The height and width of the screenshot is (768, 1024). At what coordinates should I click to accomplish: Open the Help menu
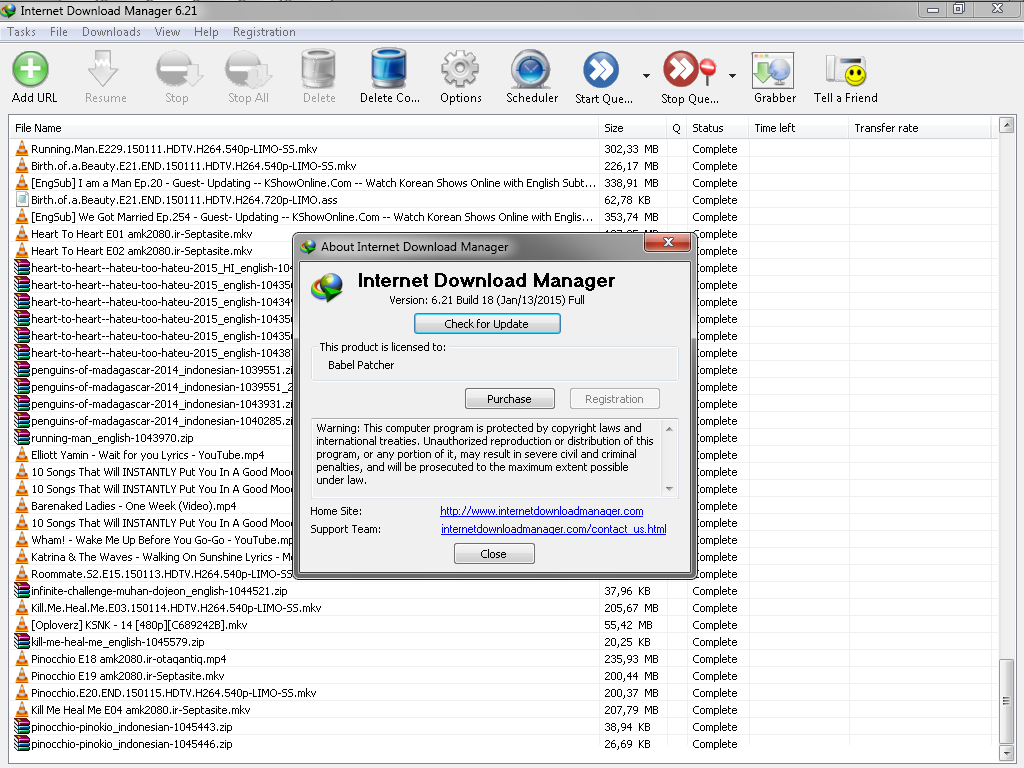click(206, 31)
